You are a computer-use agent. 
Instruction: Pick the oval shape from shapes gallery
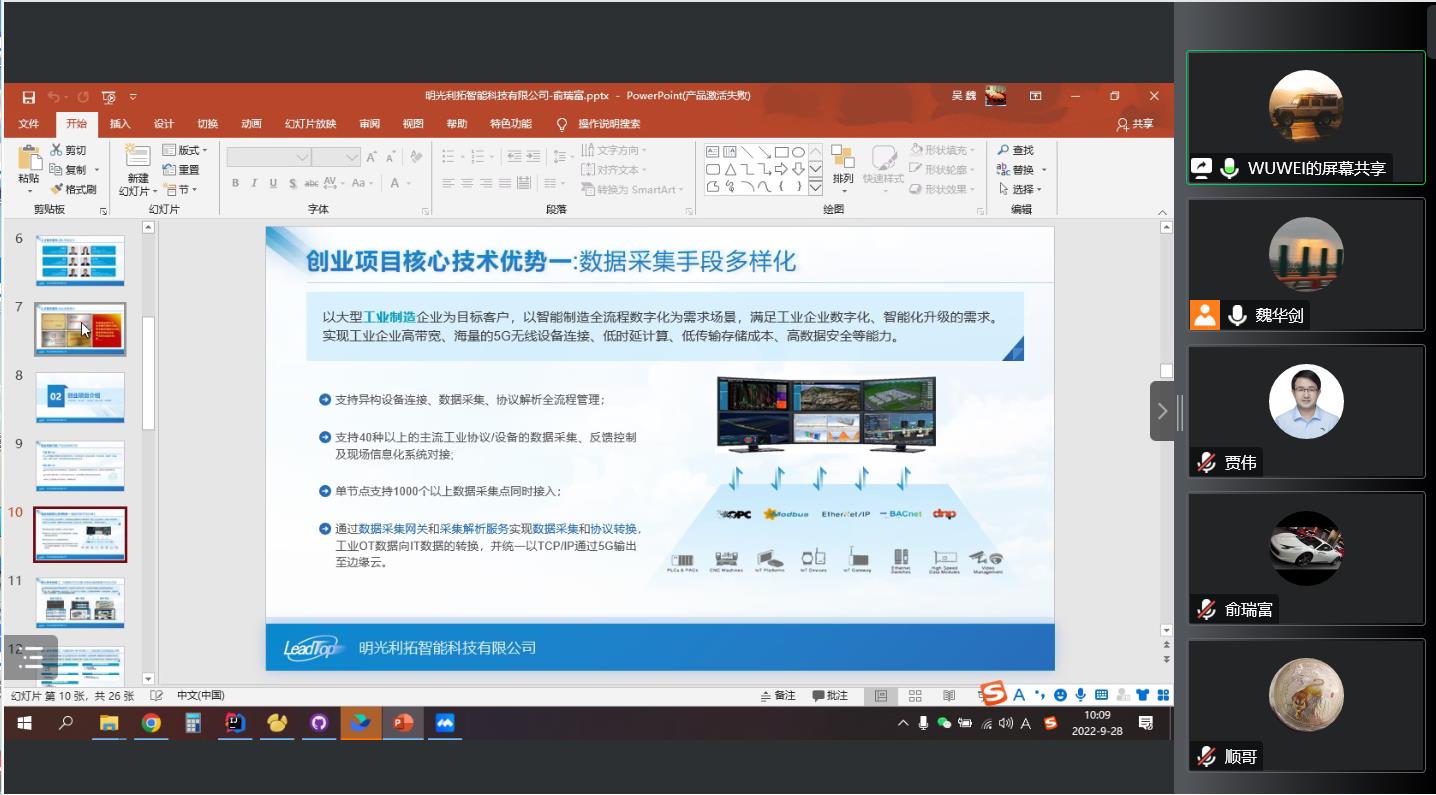[x=798, y=152]
